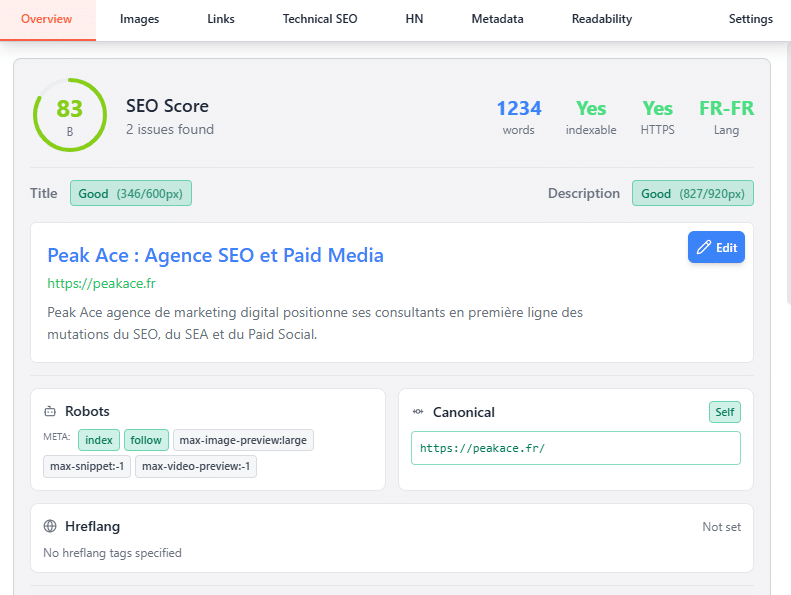Click the Robots section heading
791x595 pixels.
click(87, 411)
